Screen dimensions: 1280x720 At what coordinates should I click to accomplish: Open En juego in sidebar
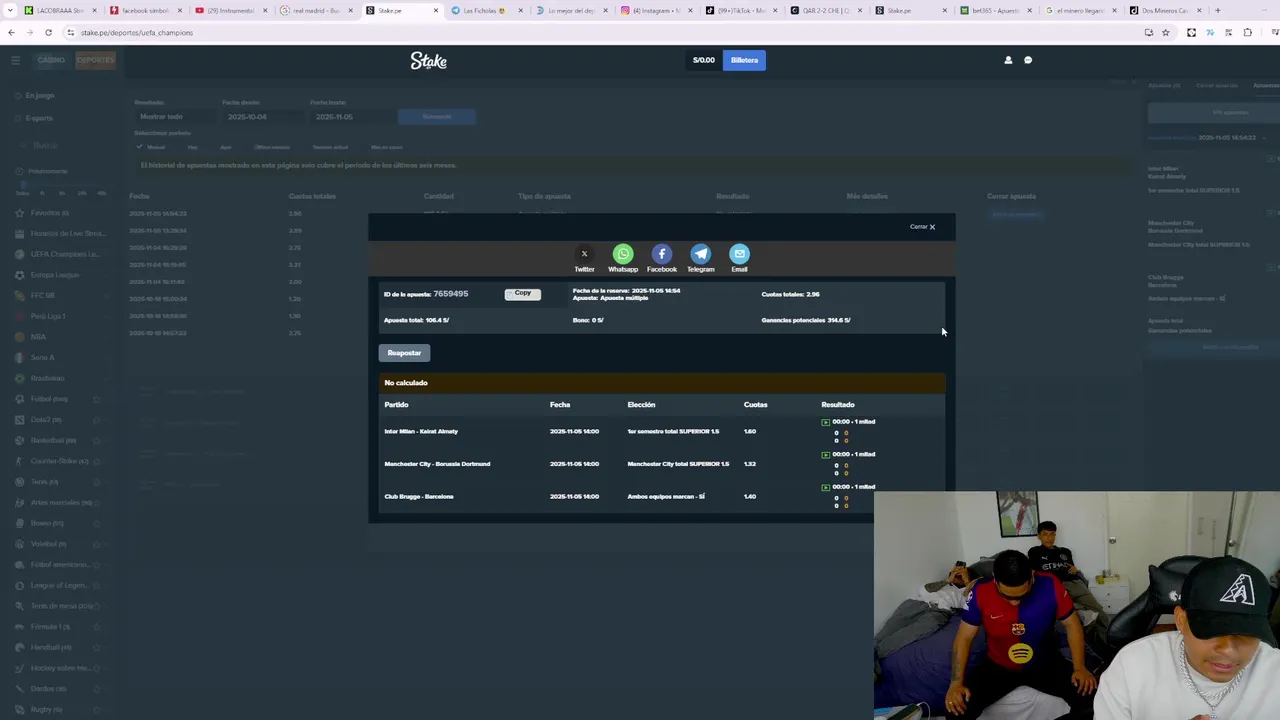click(x=40, y=95)
